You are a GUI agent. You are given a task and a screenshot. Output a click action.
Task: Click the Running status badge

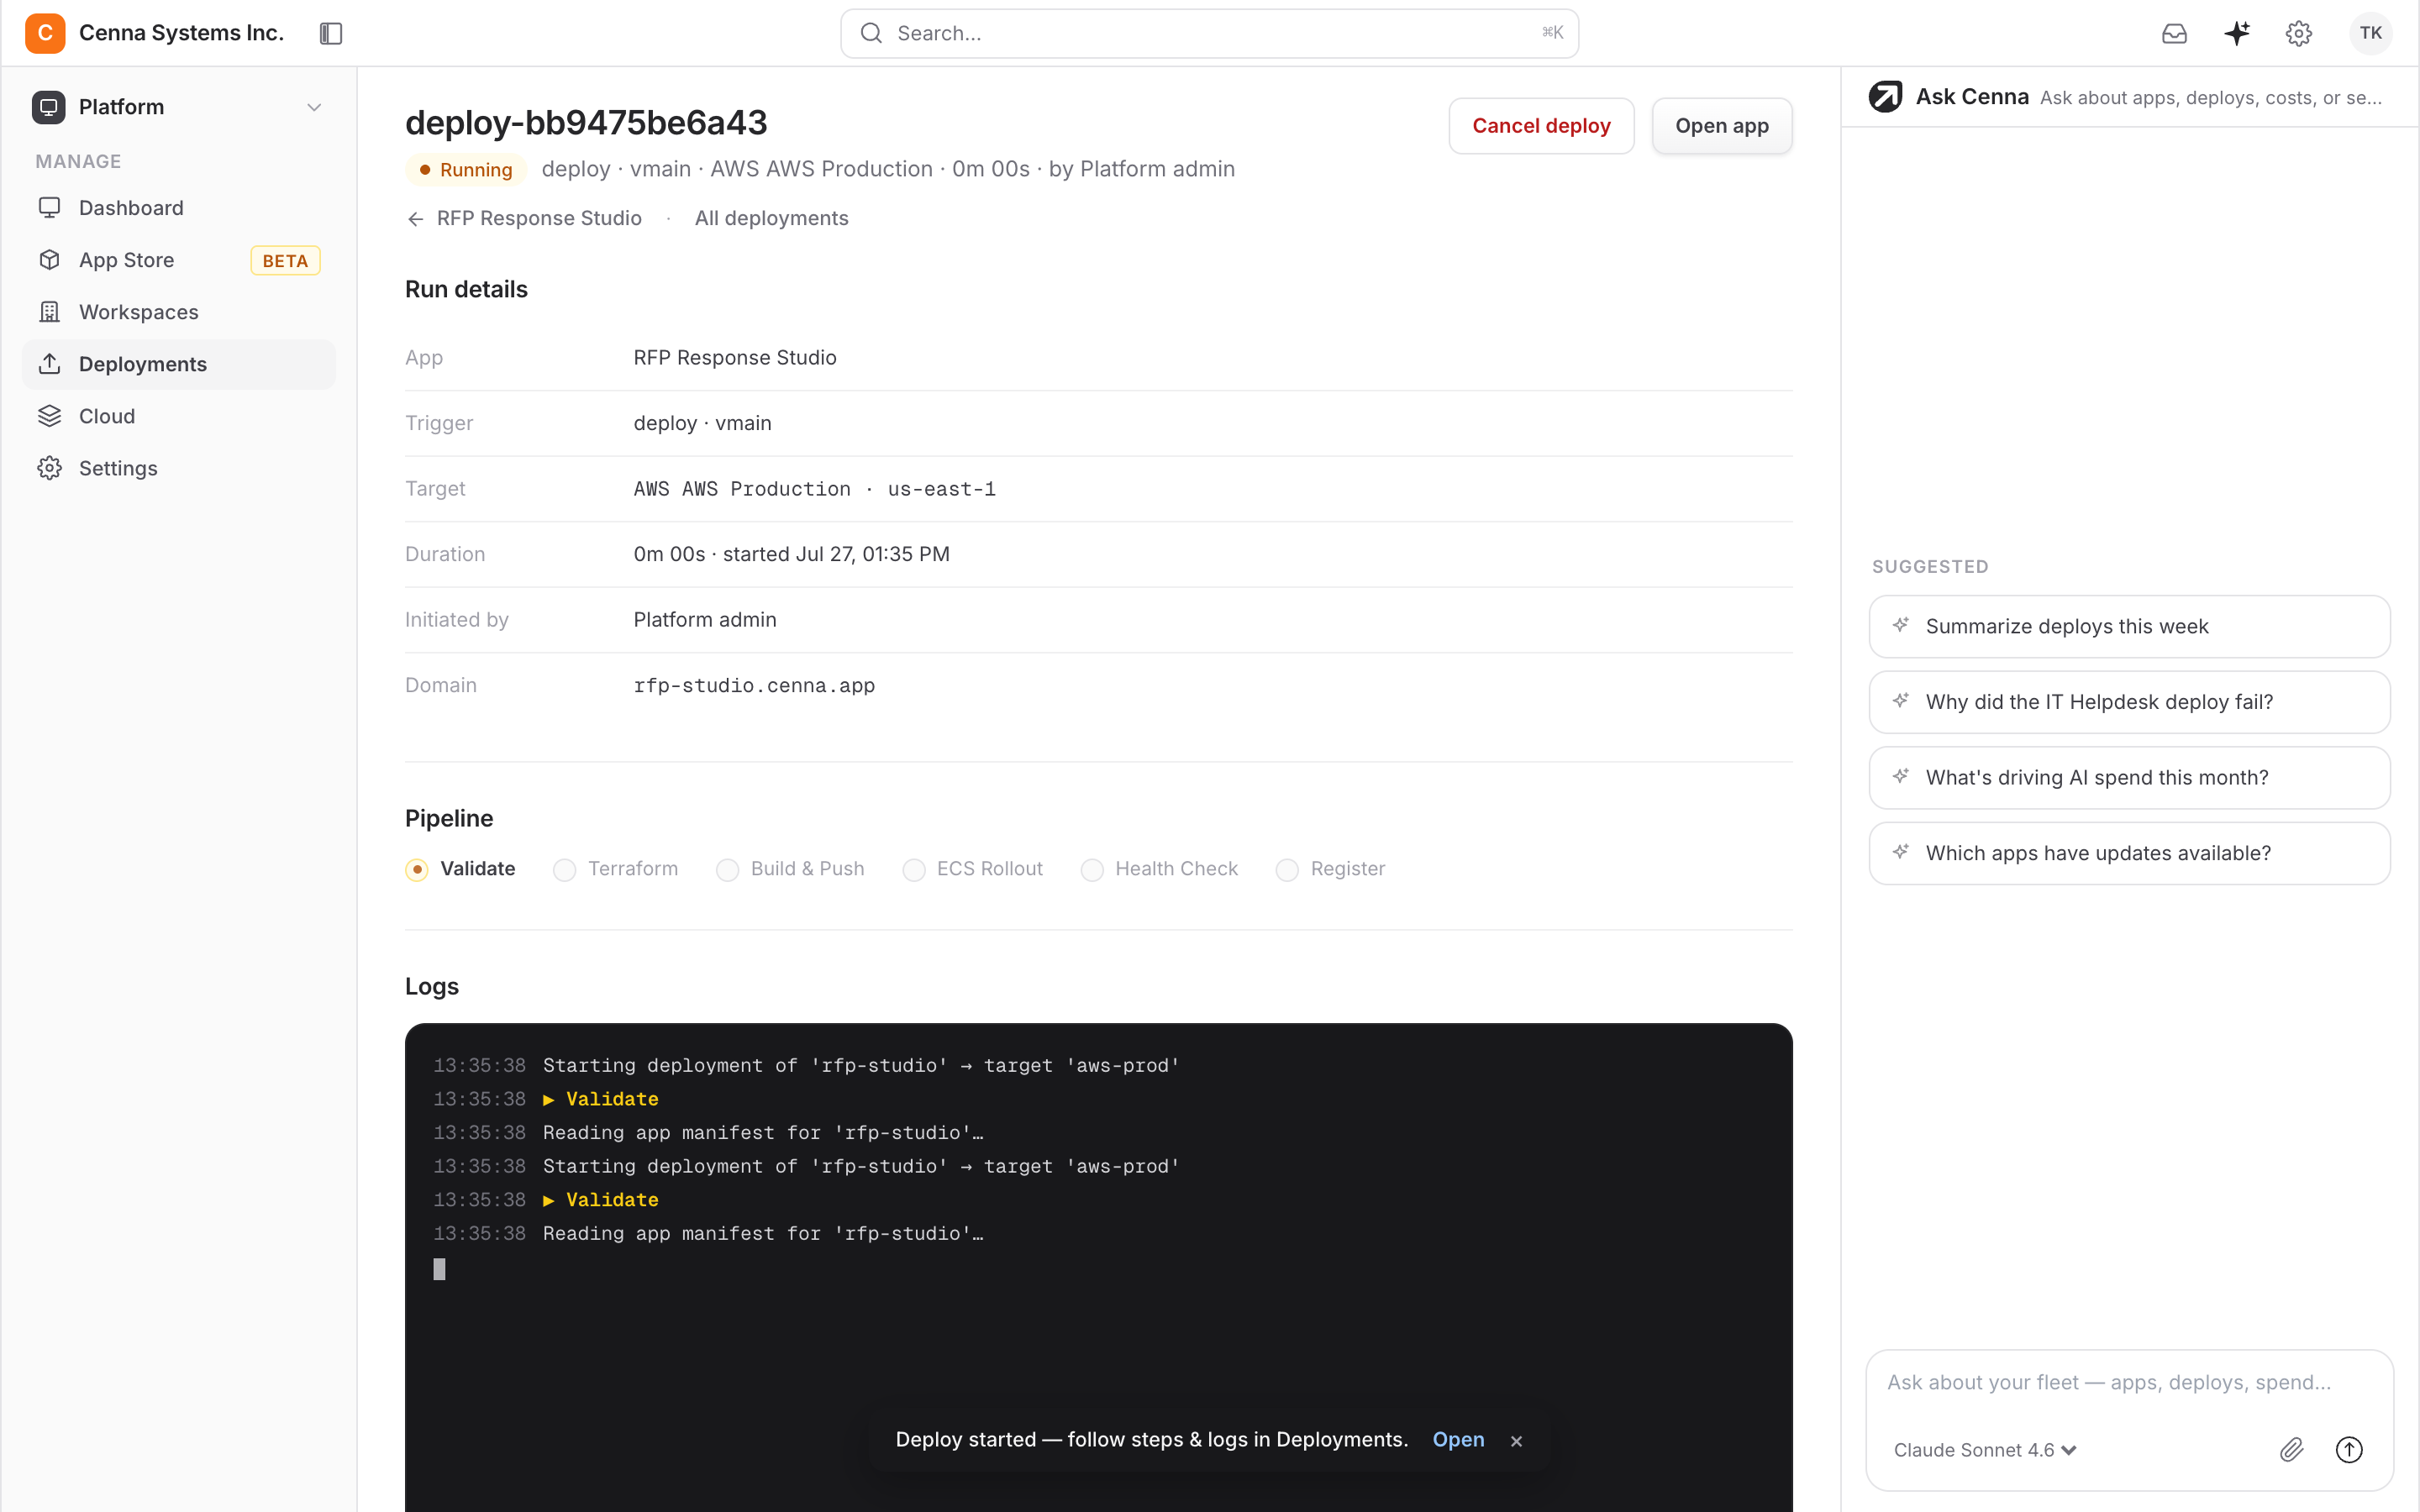click(466, 170)
